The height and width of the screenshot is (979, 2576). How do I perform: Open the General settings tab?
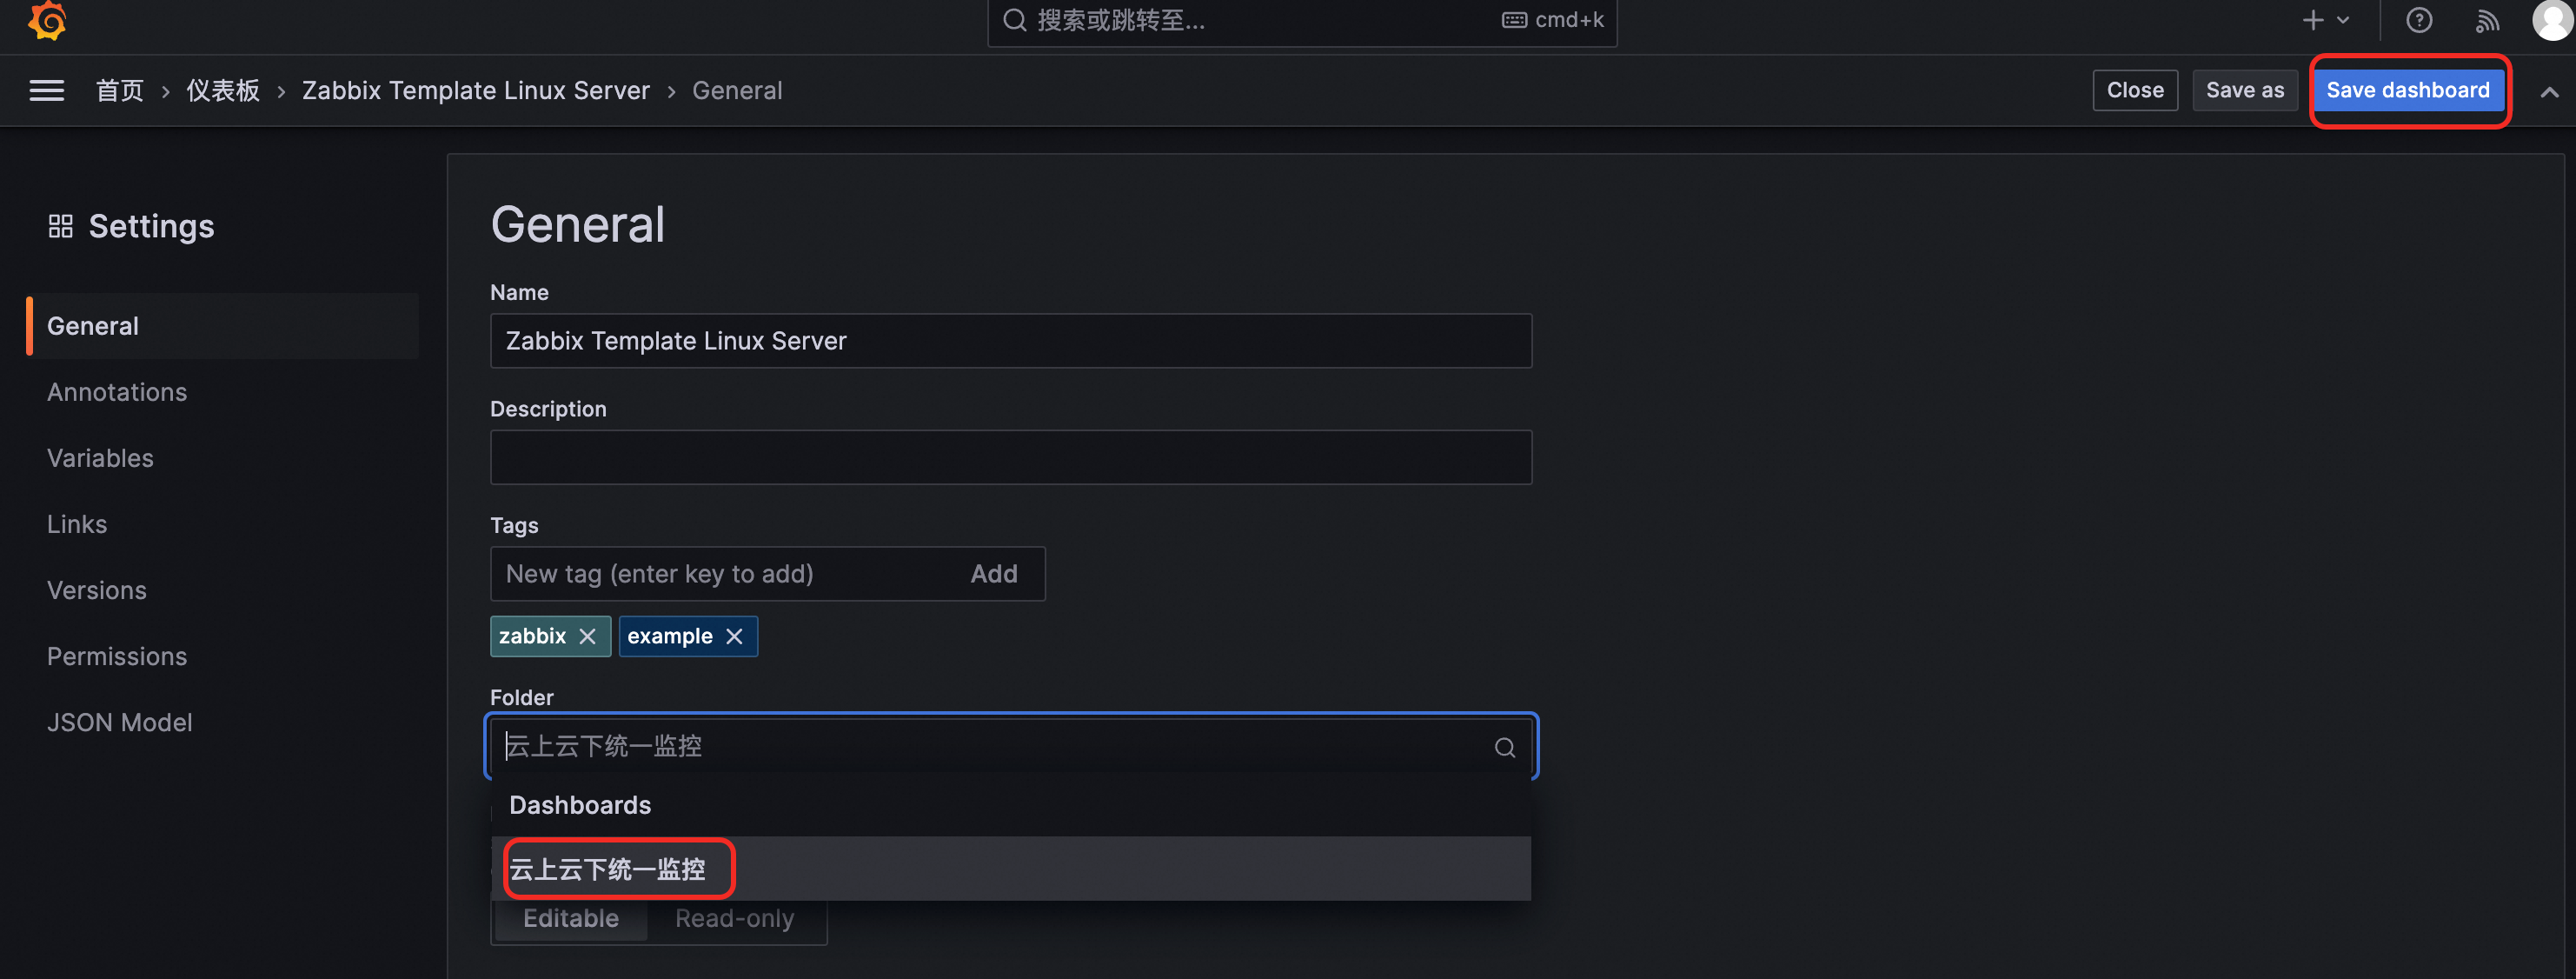point(223,326)
